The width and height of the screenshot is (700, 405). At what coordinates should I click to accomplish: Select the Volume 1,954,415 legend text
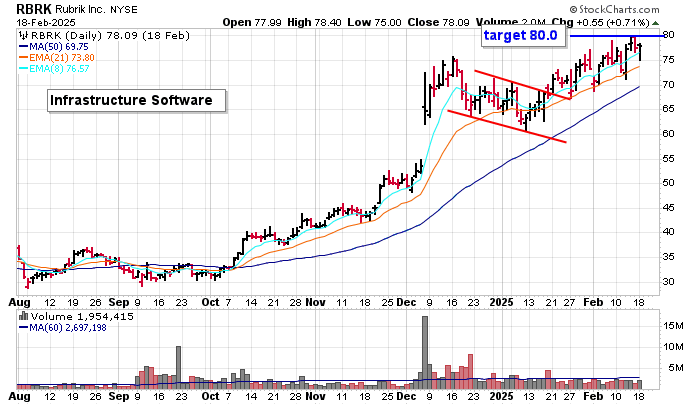pyautogui.click(x=82, y=317)
